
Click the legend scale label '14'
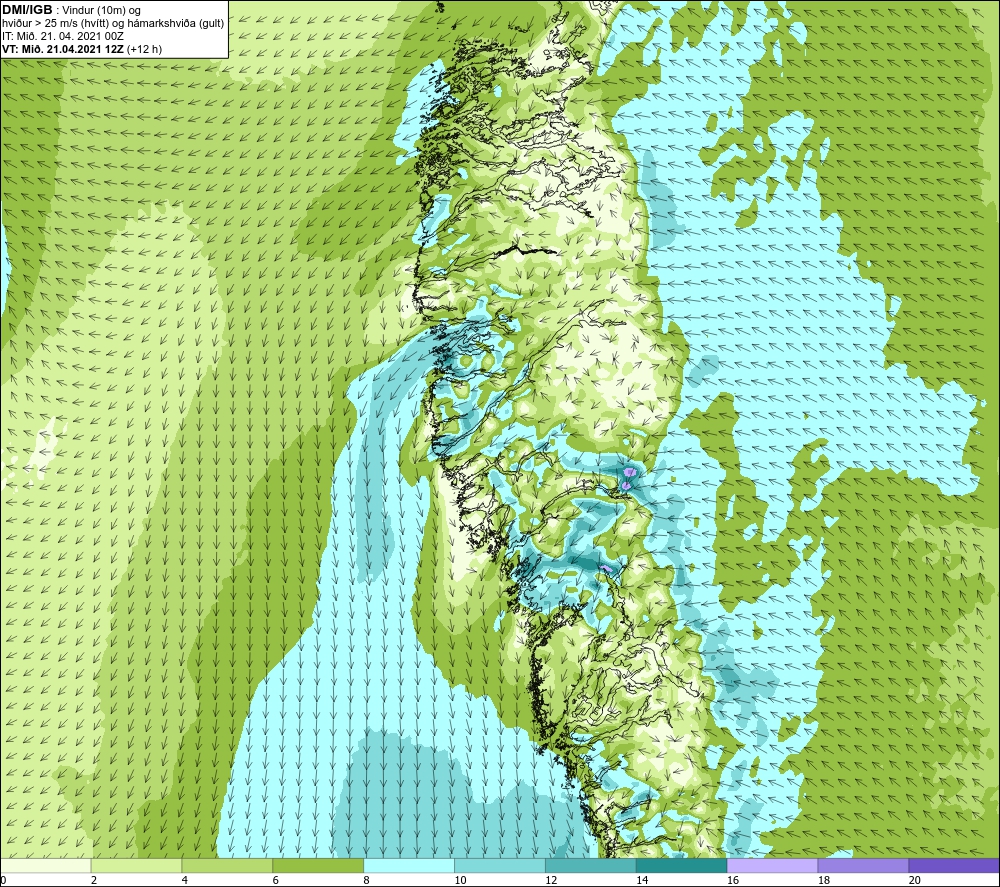(642, 880)
